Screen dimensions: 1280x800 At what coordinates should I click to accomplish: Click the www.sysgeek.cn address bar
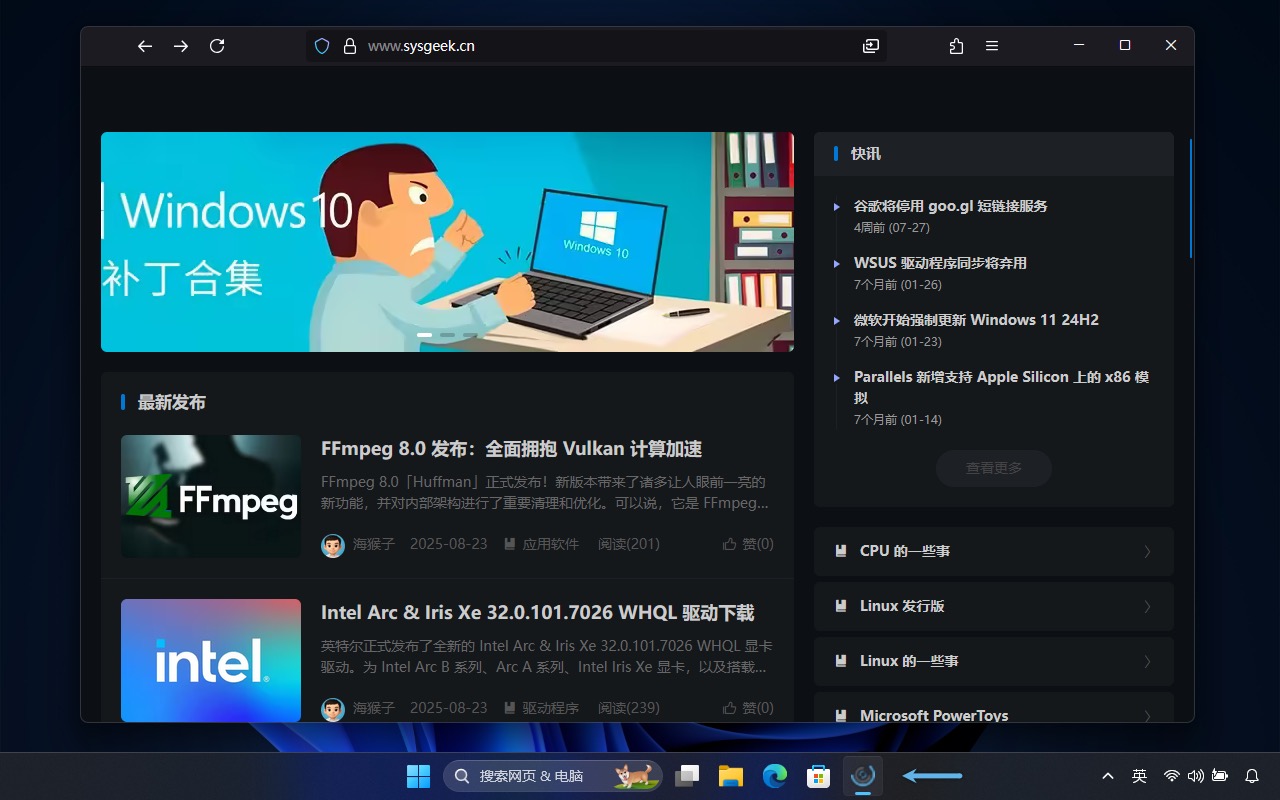[x=596, y=46]
